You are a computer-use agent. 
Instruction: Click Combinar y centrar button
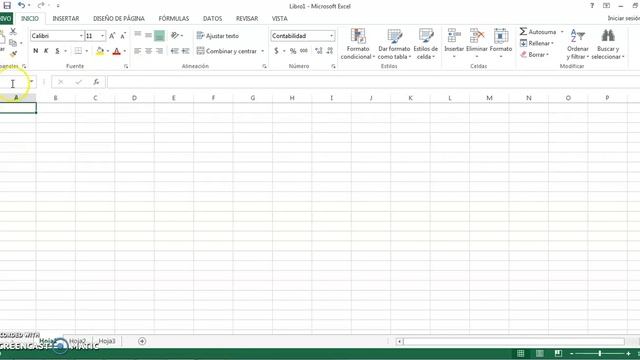pyautogui.click(x=227, y=51)
